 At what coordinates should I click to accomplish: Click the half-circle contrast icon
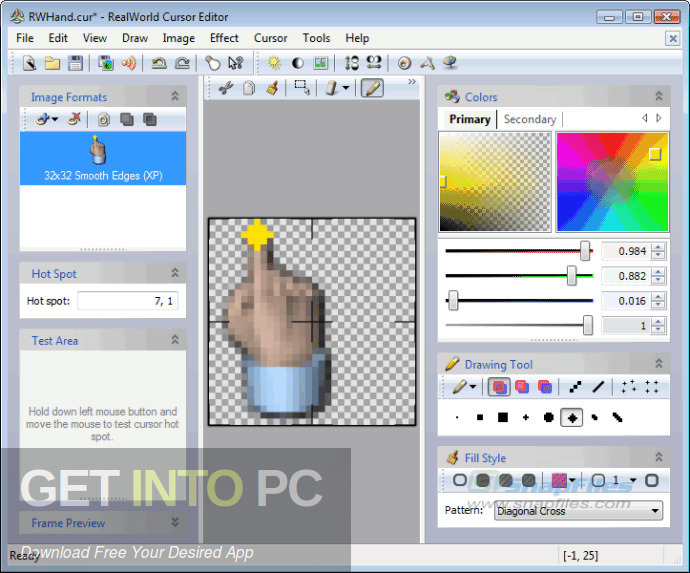pos(298,63)
